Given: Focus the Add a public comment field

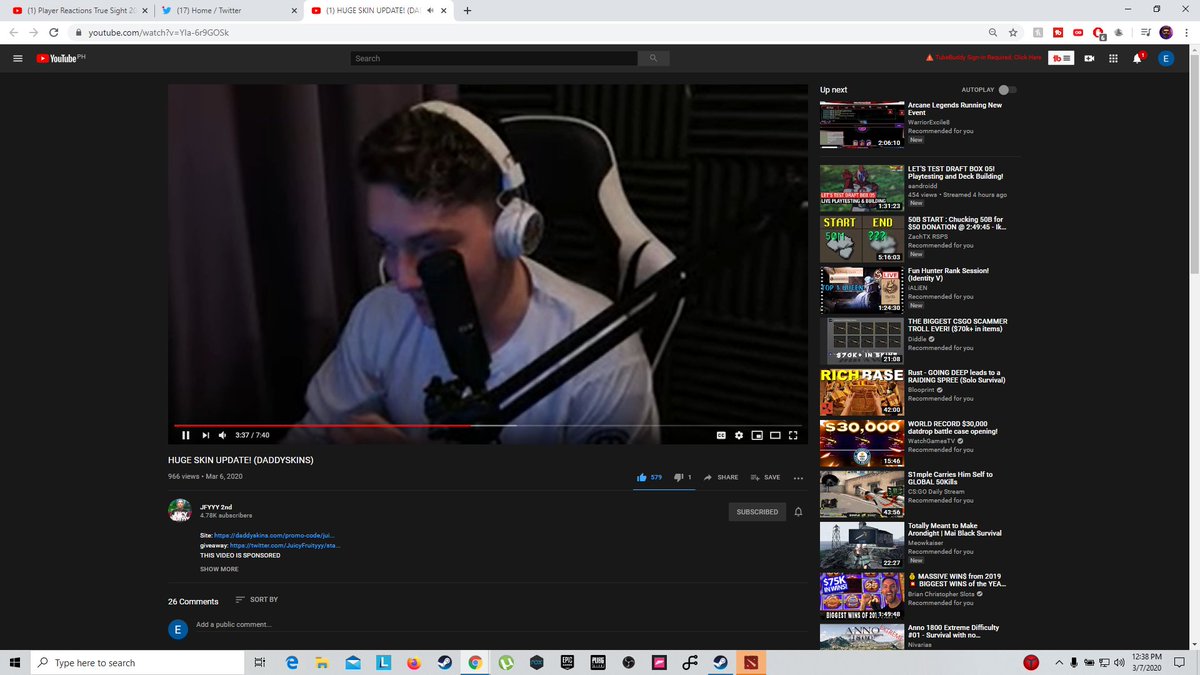Looking at the screenshot, I should (x=500, y=625).
